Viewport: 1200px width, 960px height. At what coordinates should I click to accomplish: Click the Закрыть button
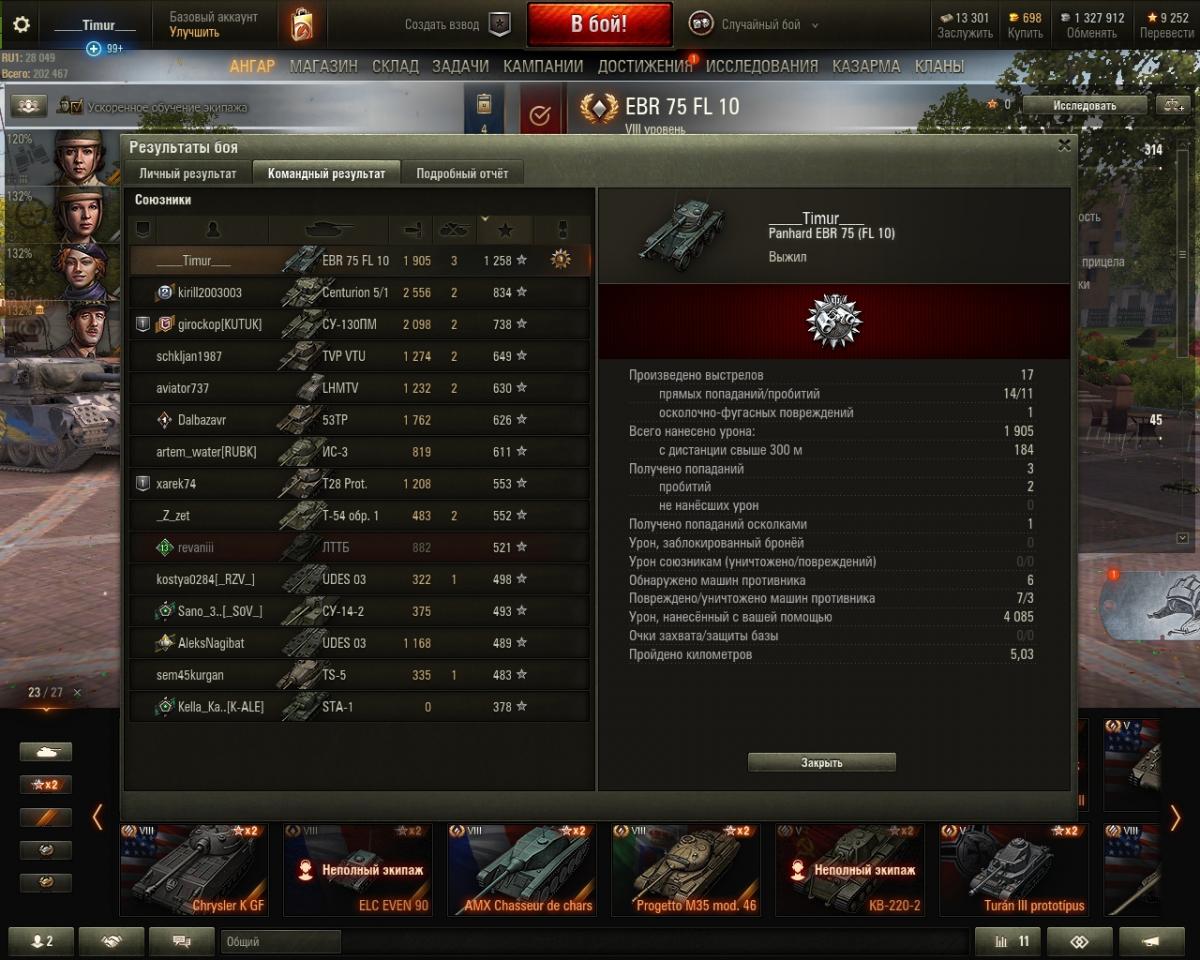[x=822, y=762]
